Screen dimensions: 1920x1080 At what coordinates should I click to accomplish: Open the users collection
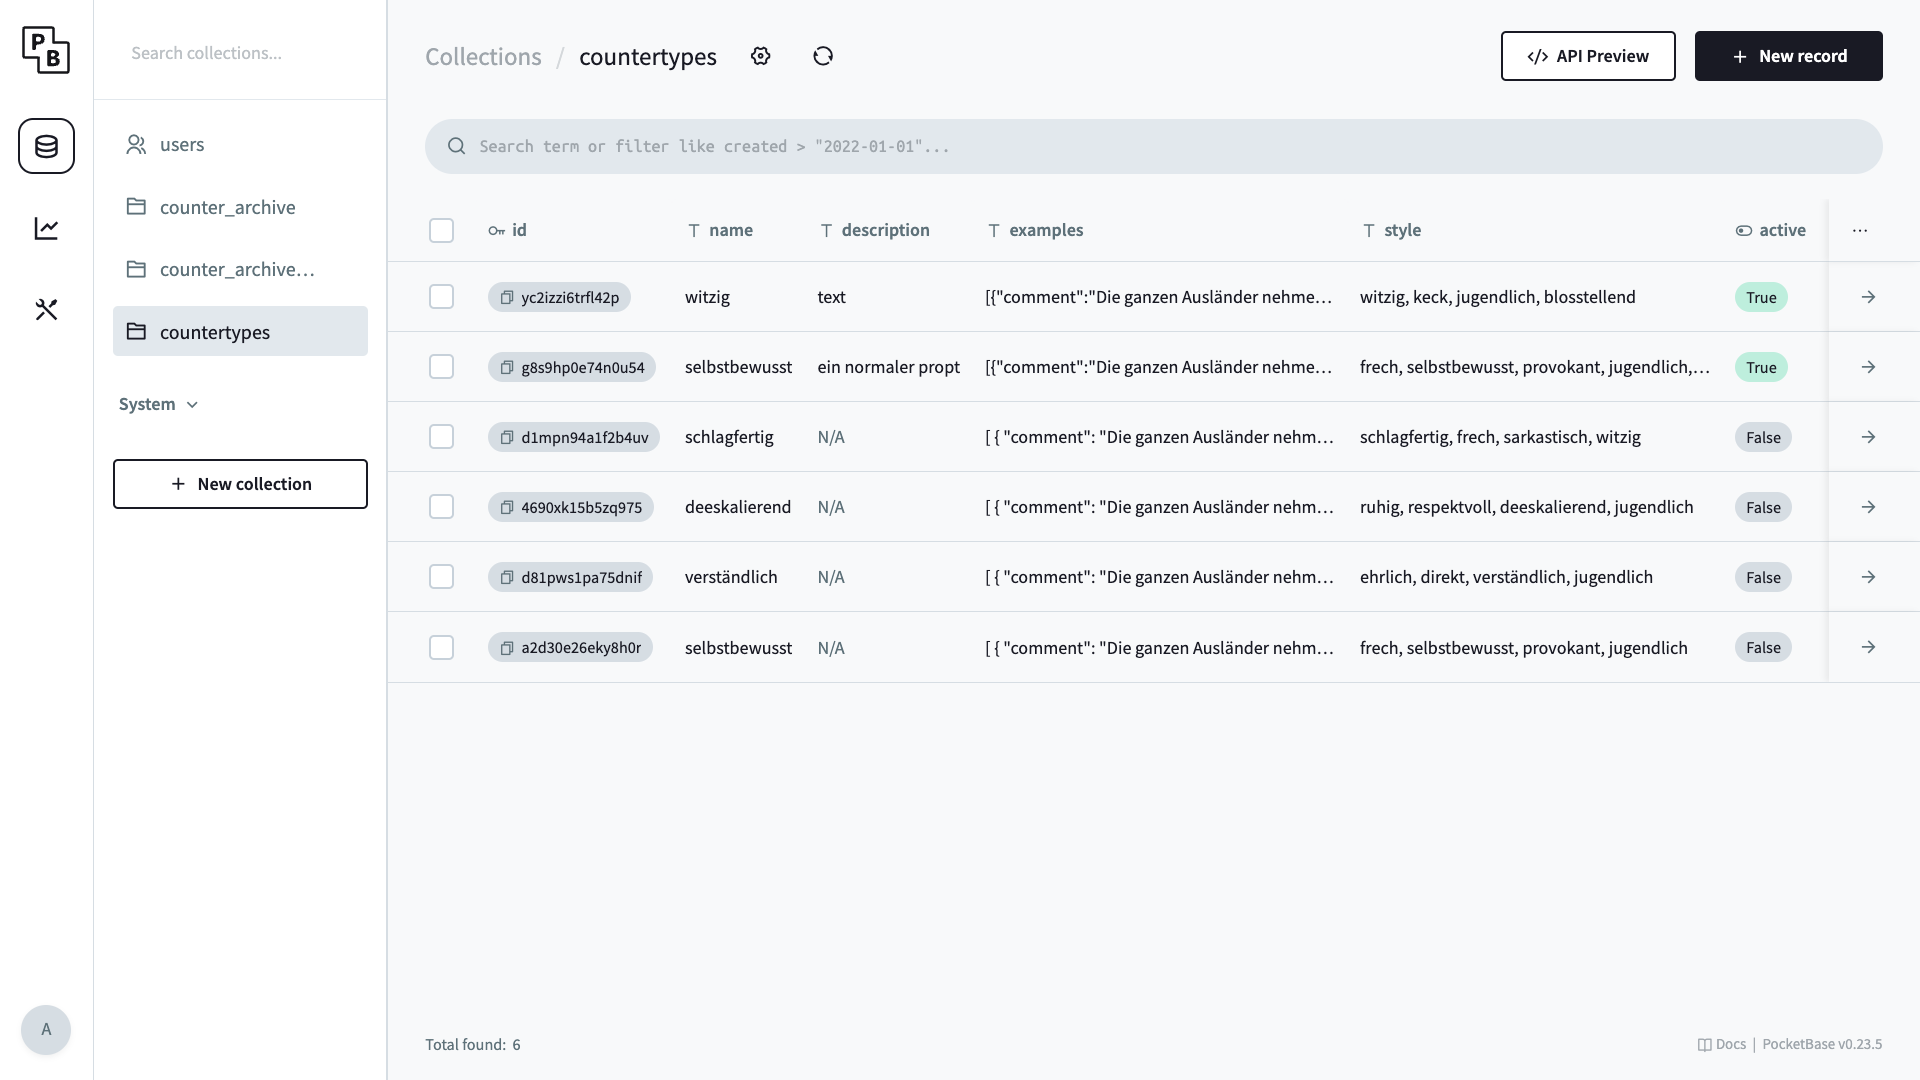pyautogui.click(x=240, y=144)
